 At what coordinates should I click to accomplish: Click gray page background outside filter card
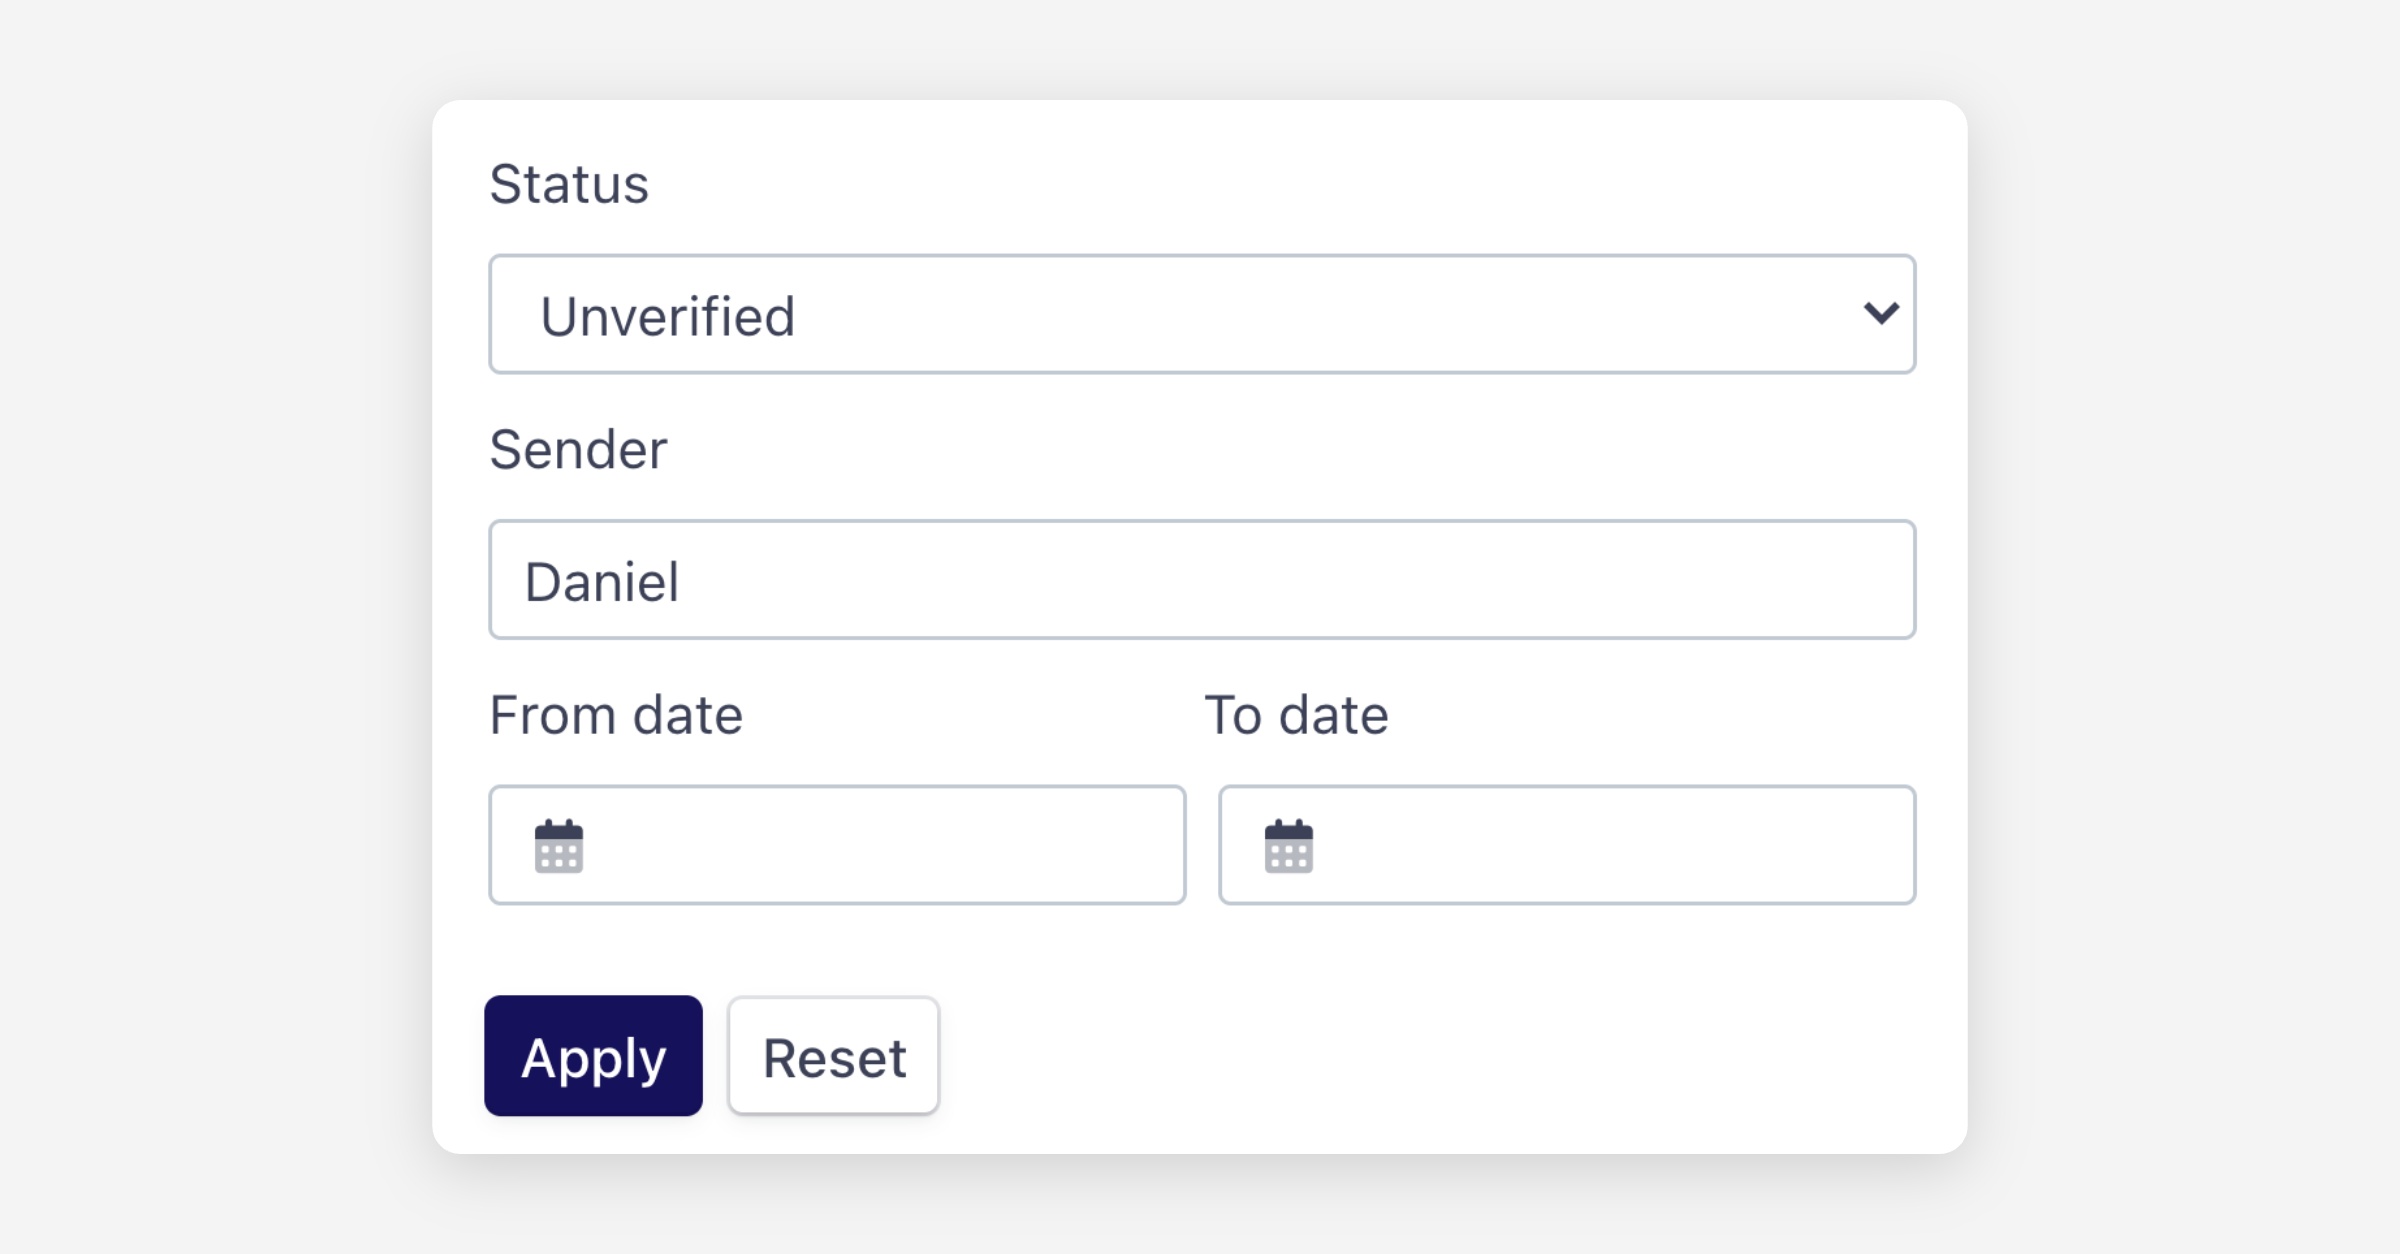pos(200,600)
